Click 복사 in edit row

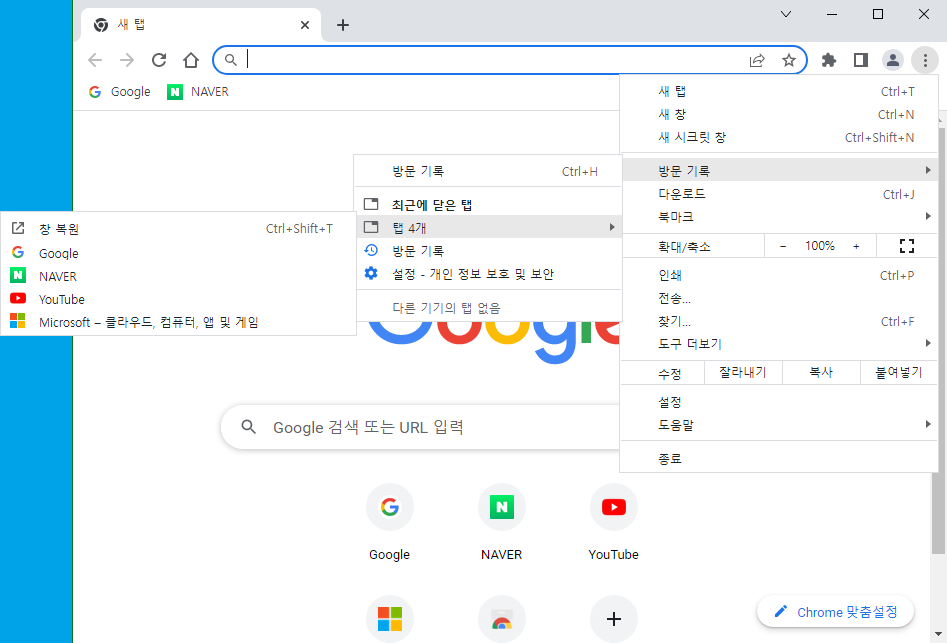(821, 373)
